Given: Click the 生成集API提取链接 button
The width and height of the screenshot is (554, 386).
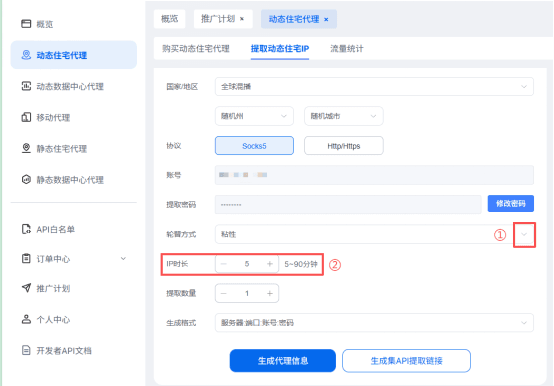Looking at the screenshot, I should click(x=406, y=361).
